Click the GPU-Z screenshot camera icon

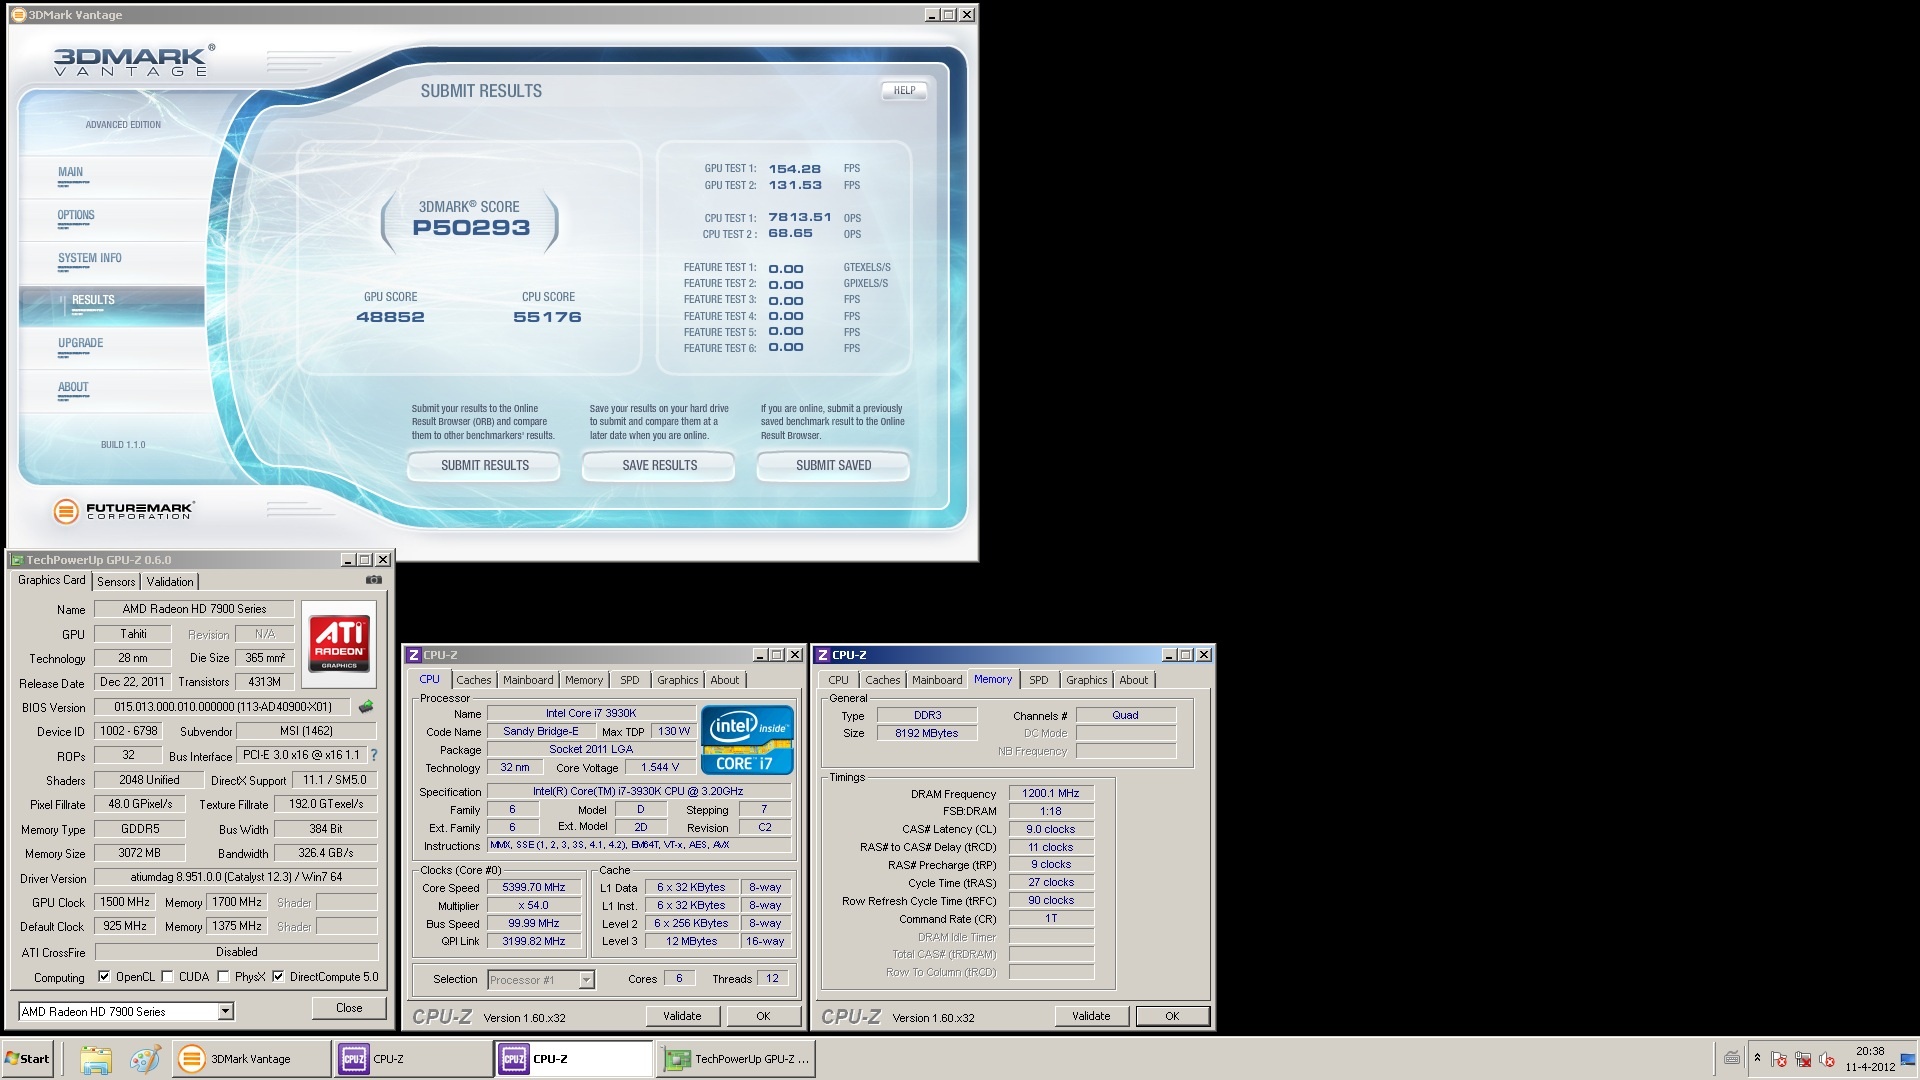(373, 580)
